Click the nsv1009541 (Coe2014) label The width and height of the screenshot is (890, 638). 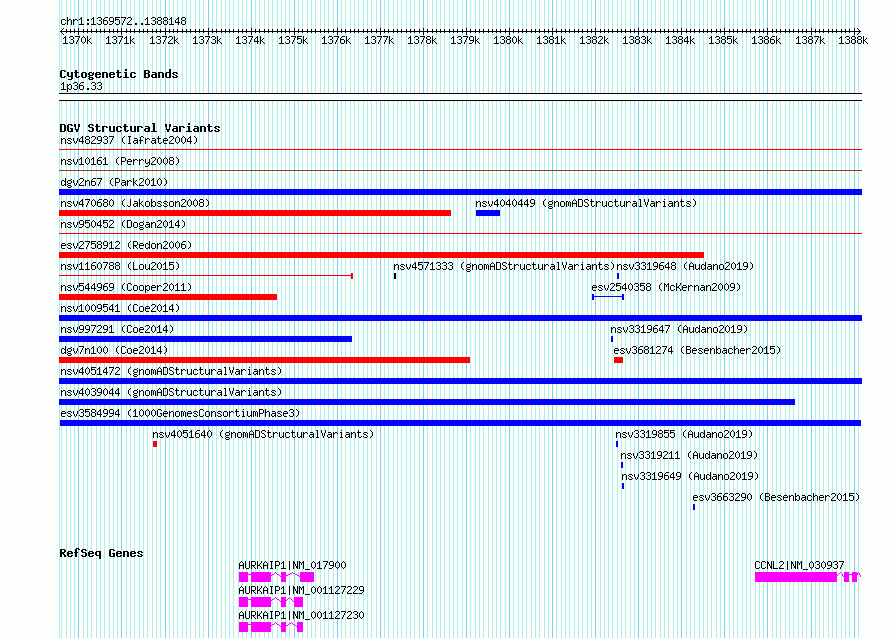[x=120, y=308]
